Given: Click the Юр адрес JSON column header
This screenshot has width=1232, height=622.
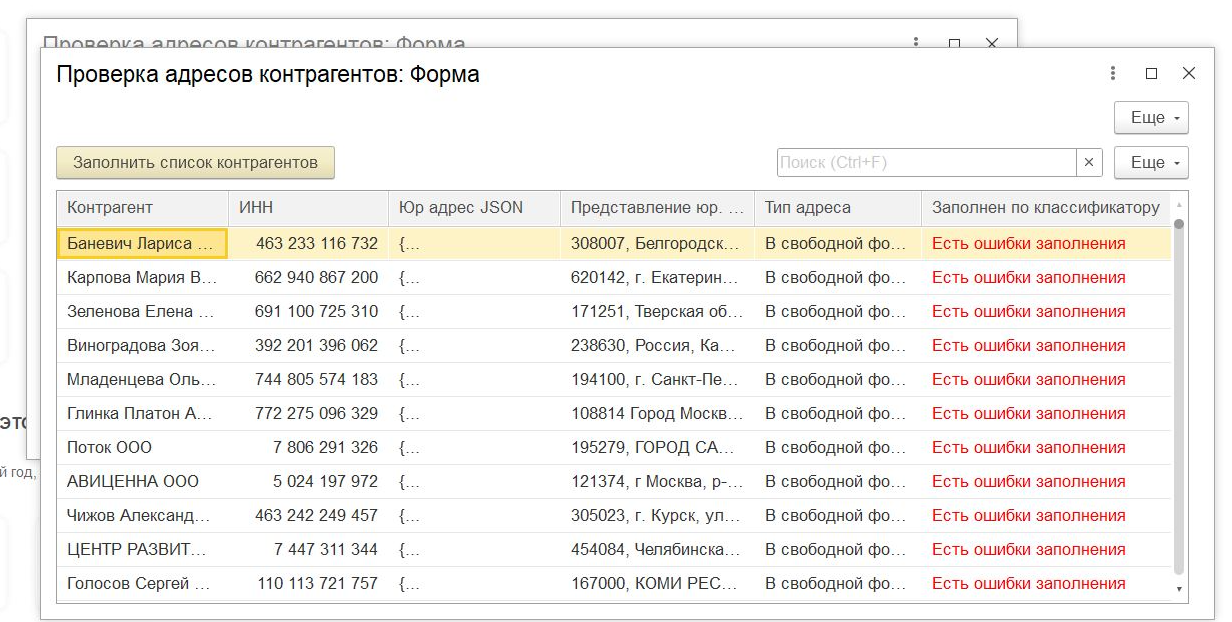Looking at the screenshot, I should click(x=473, y=208).
